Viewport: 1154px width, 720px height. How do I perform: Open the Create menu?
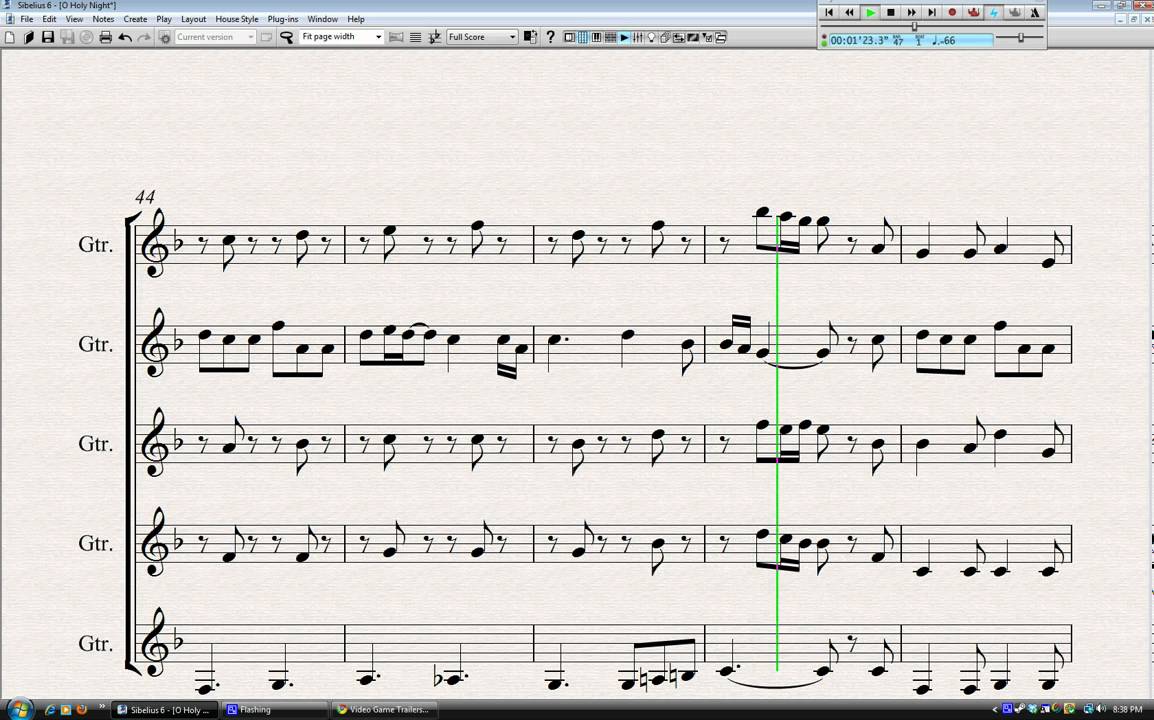[135, 19]
